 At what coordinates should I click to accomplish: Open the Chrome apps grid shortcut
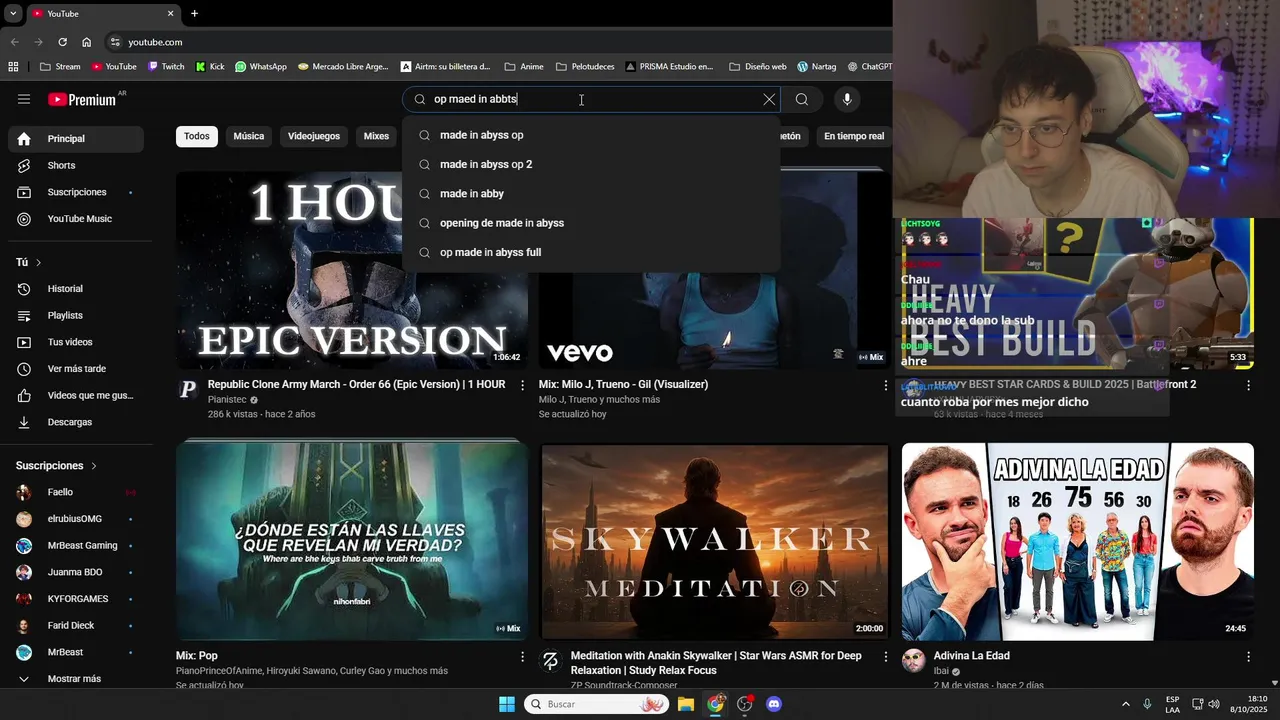[13, 67]
